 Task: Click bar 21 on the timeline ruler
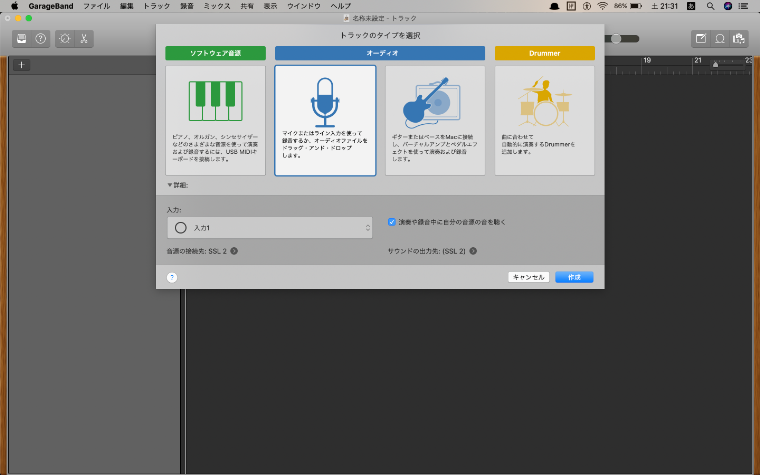point(698,61)
